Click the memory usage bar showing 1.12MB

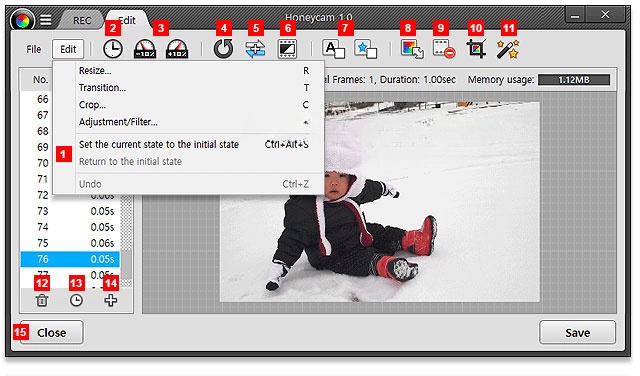[573, 80]
